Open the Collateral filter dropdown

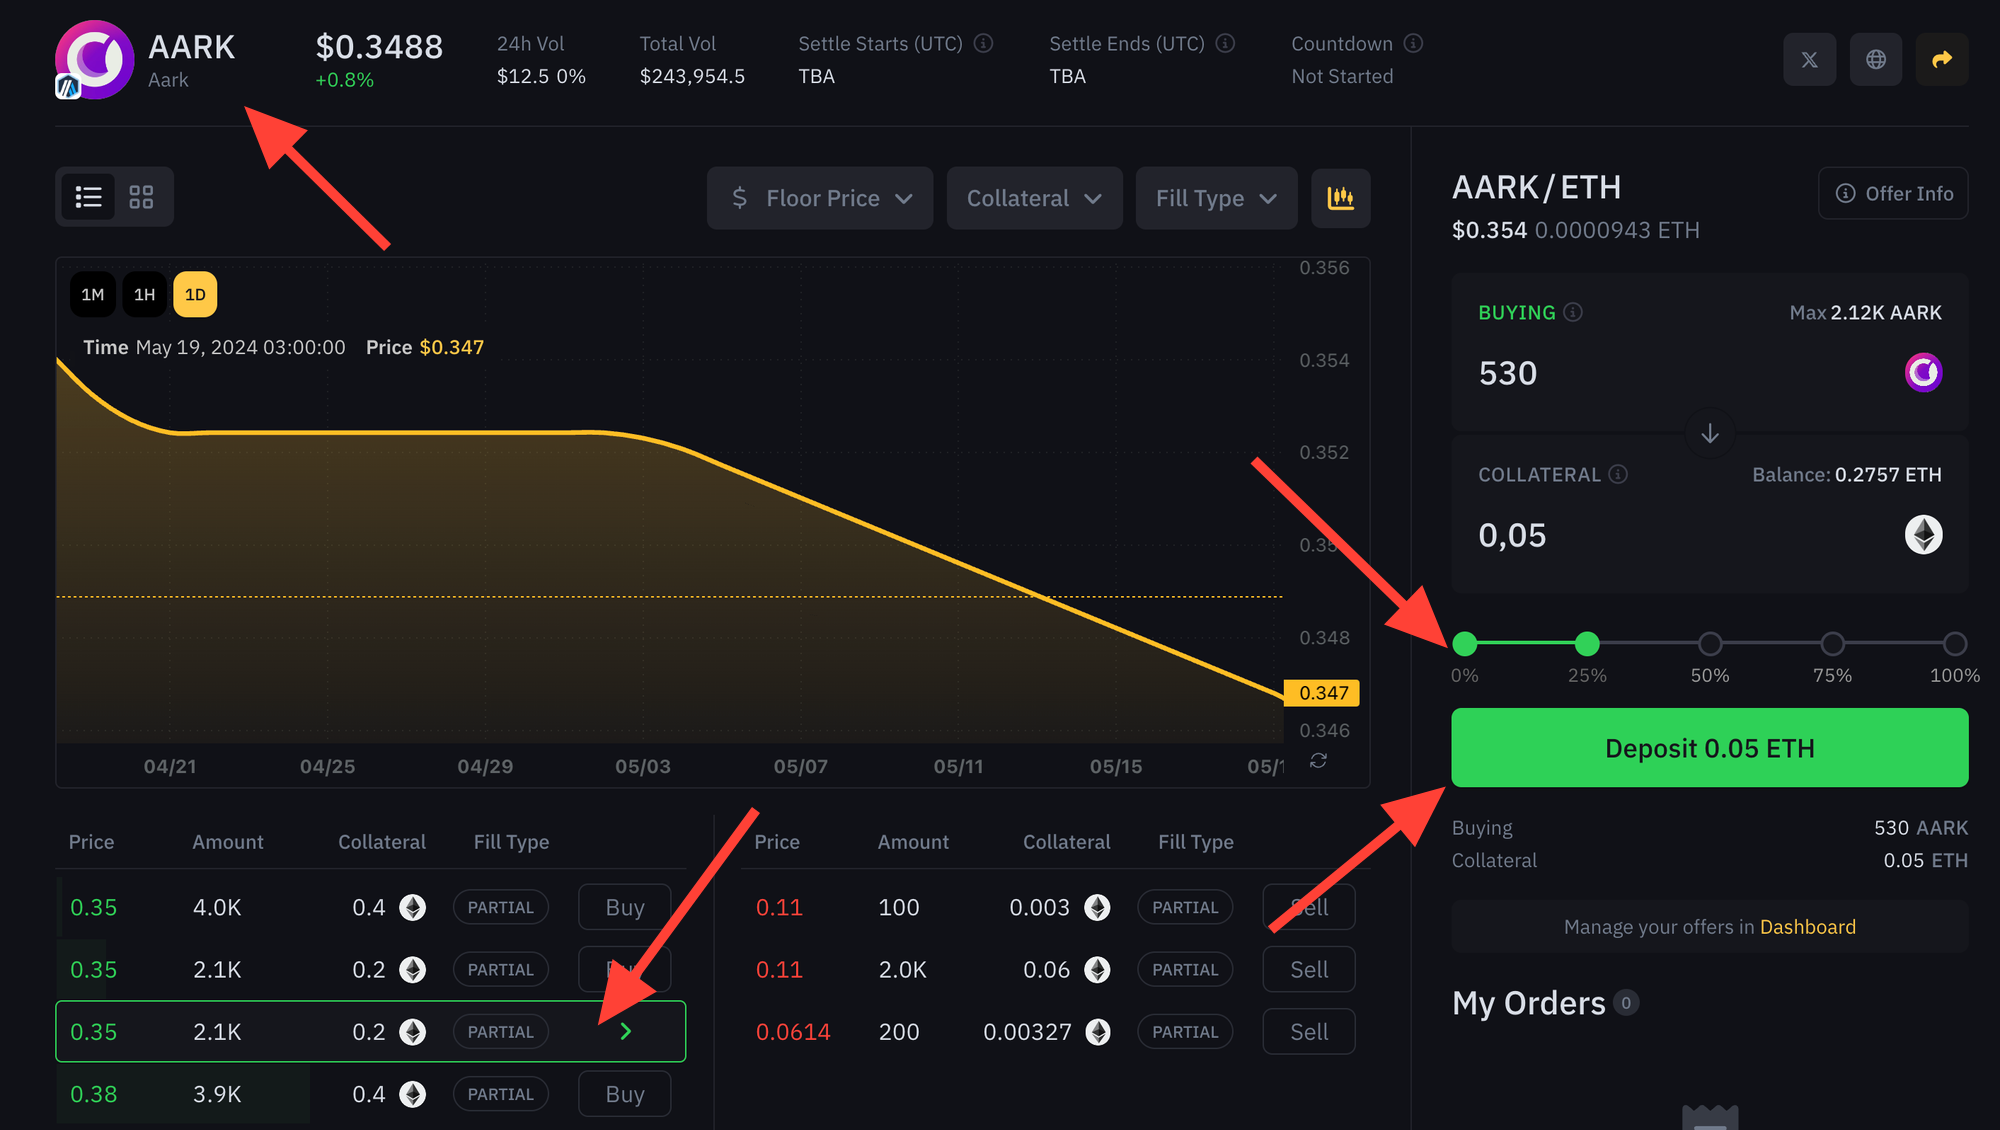pos(1034,198)
